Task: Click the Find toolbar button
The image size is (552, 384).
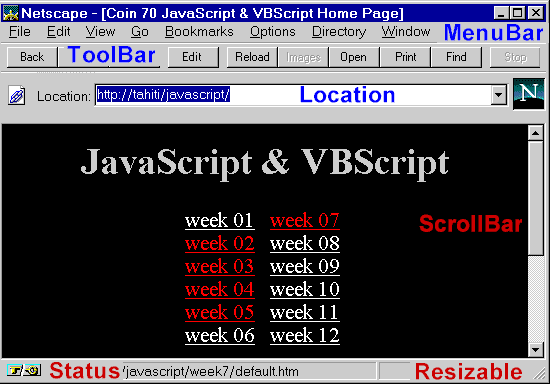Action: [456, 57]
